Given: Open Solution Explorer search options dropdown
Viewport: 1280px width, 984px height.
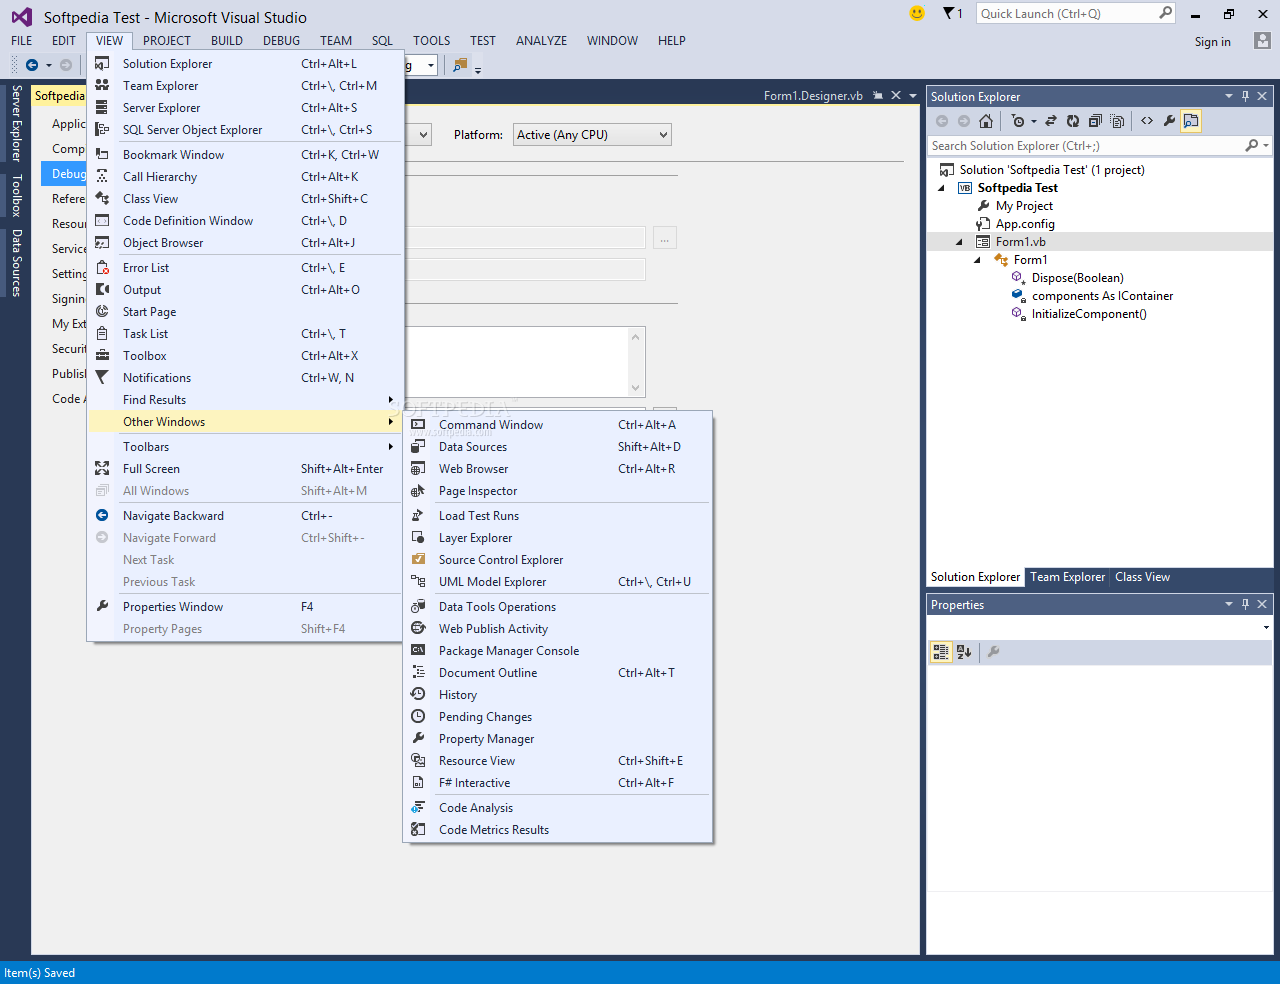Looking at the screenshot, I should click(1266, 146).
